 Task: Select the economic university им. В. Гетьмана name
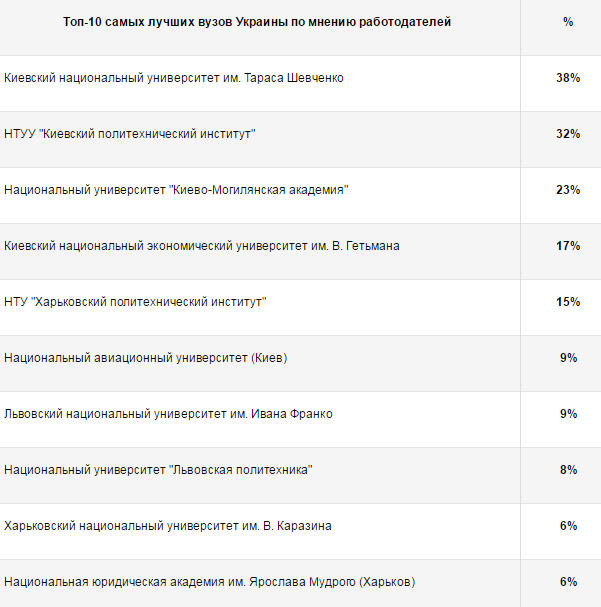point(202,246)
